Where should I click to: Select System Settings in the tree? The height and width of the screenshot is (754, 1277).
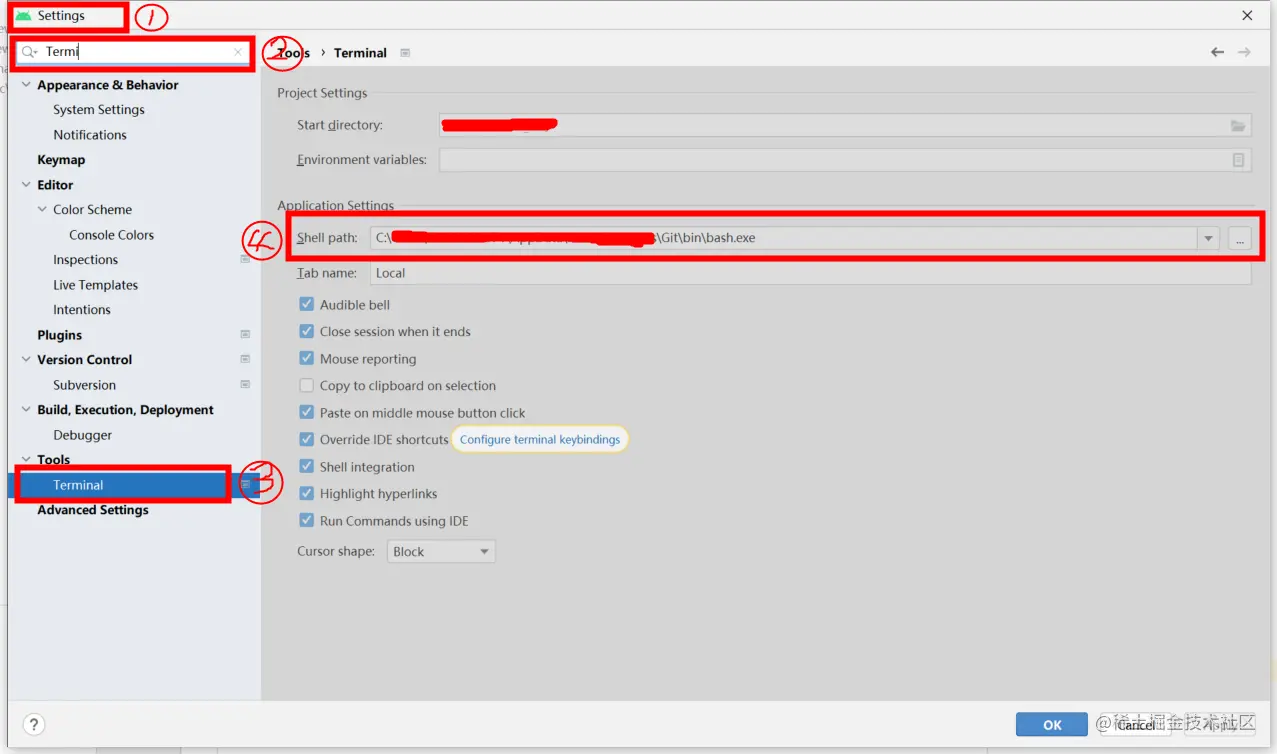point(99,110)
